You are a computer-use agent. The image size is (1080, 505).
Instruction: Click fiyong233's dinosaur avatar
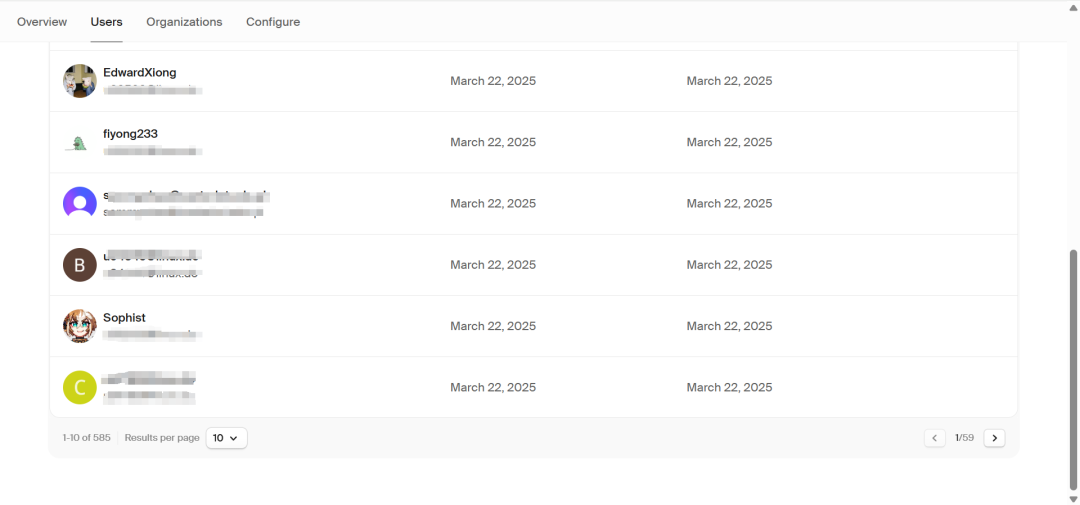(80, 142)
